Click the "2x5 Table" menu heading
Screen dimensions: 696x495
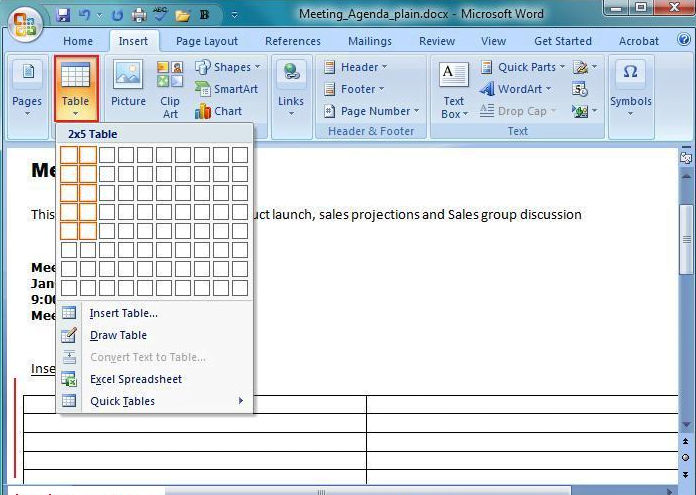(93, 134)
